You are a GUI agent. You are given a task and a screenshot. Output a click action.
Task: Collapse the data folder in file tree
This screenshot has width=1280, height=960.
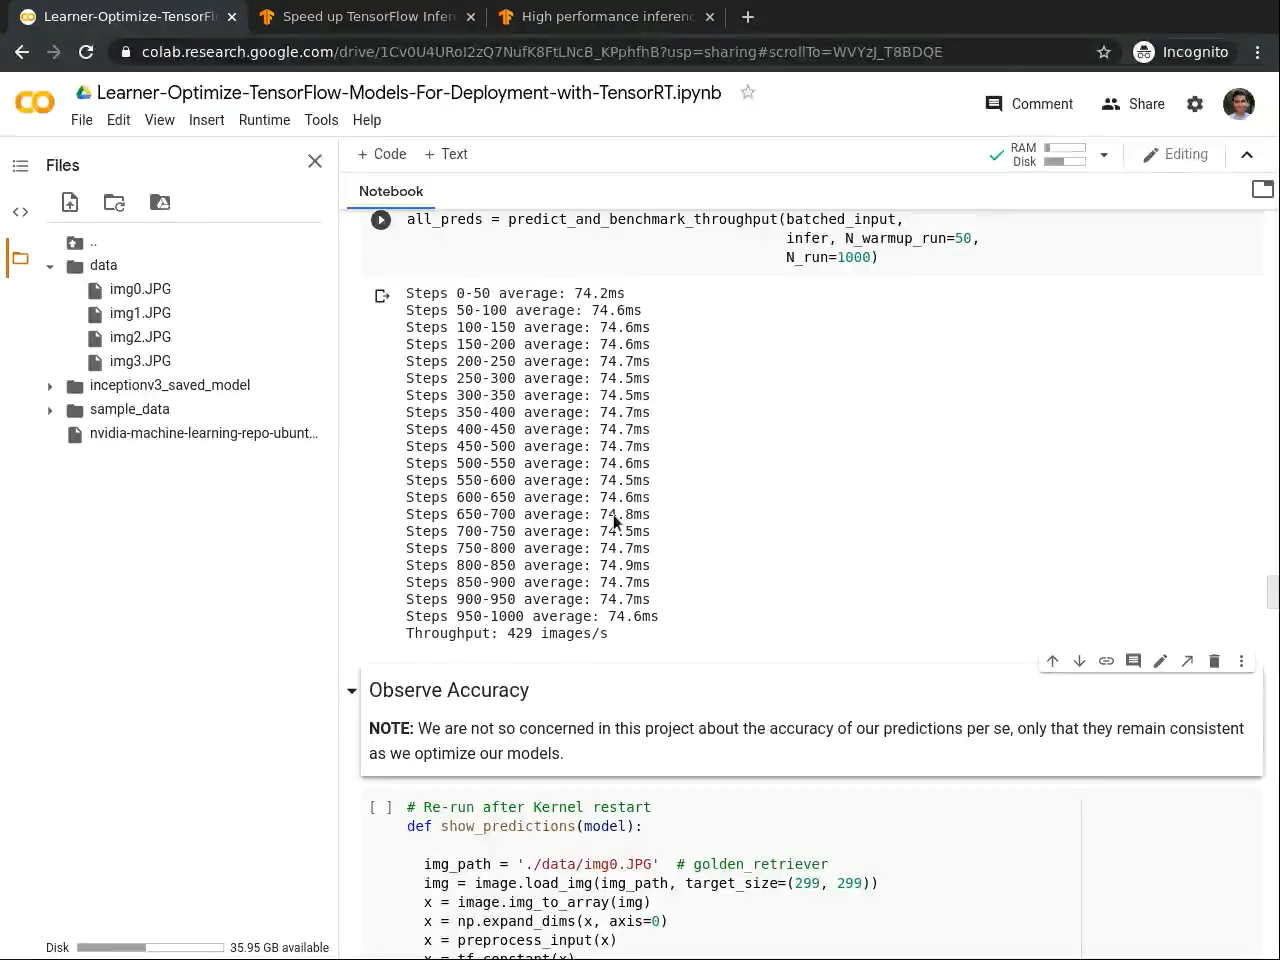[50, 267]
